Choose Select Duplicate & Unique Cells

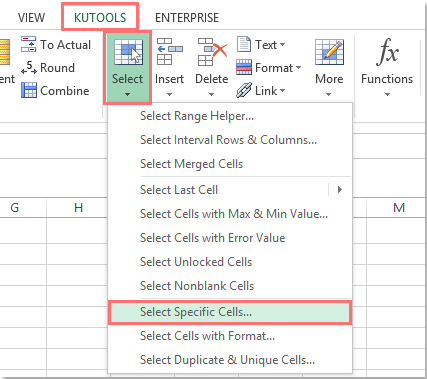pos(230,360)
